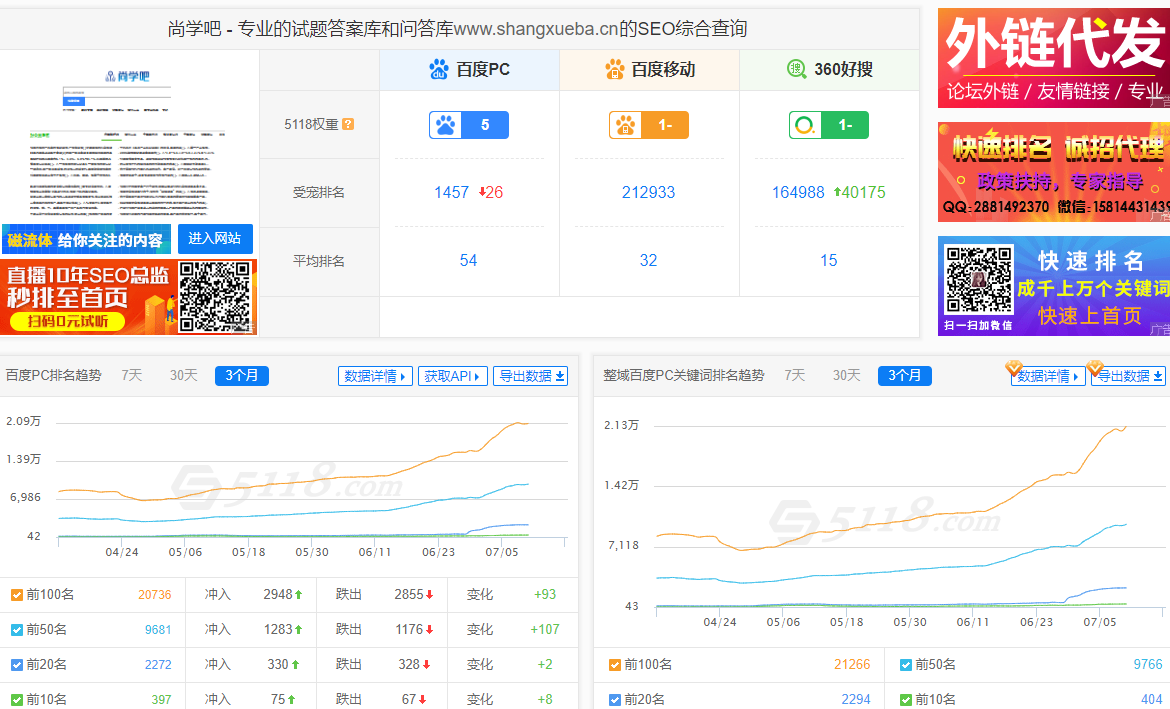Viewport: 1170px width, 709px height.
Task: Click Baidu PC average rank 54
Action: (469, 260)
